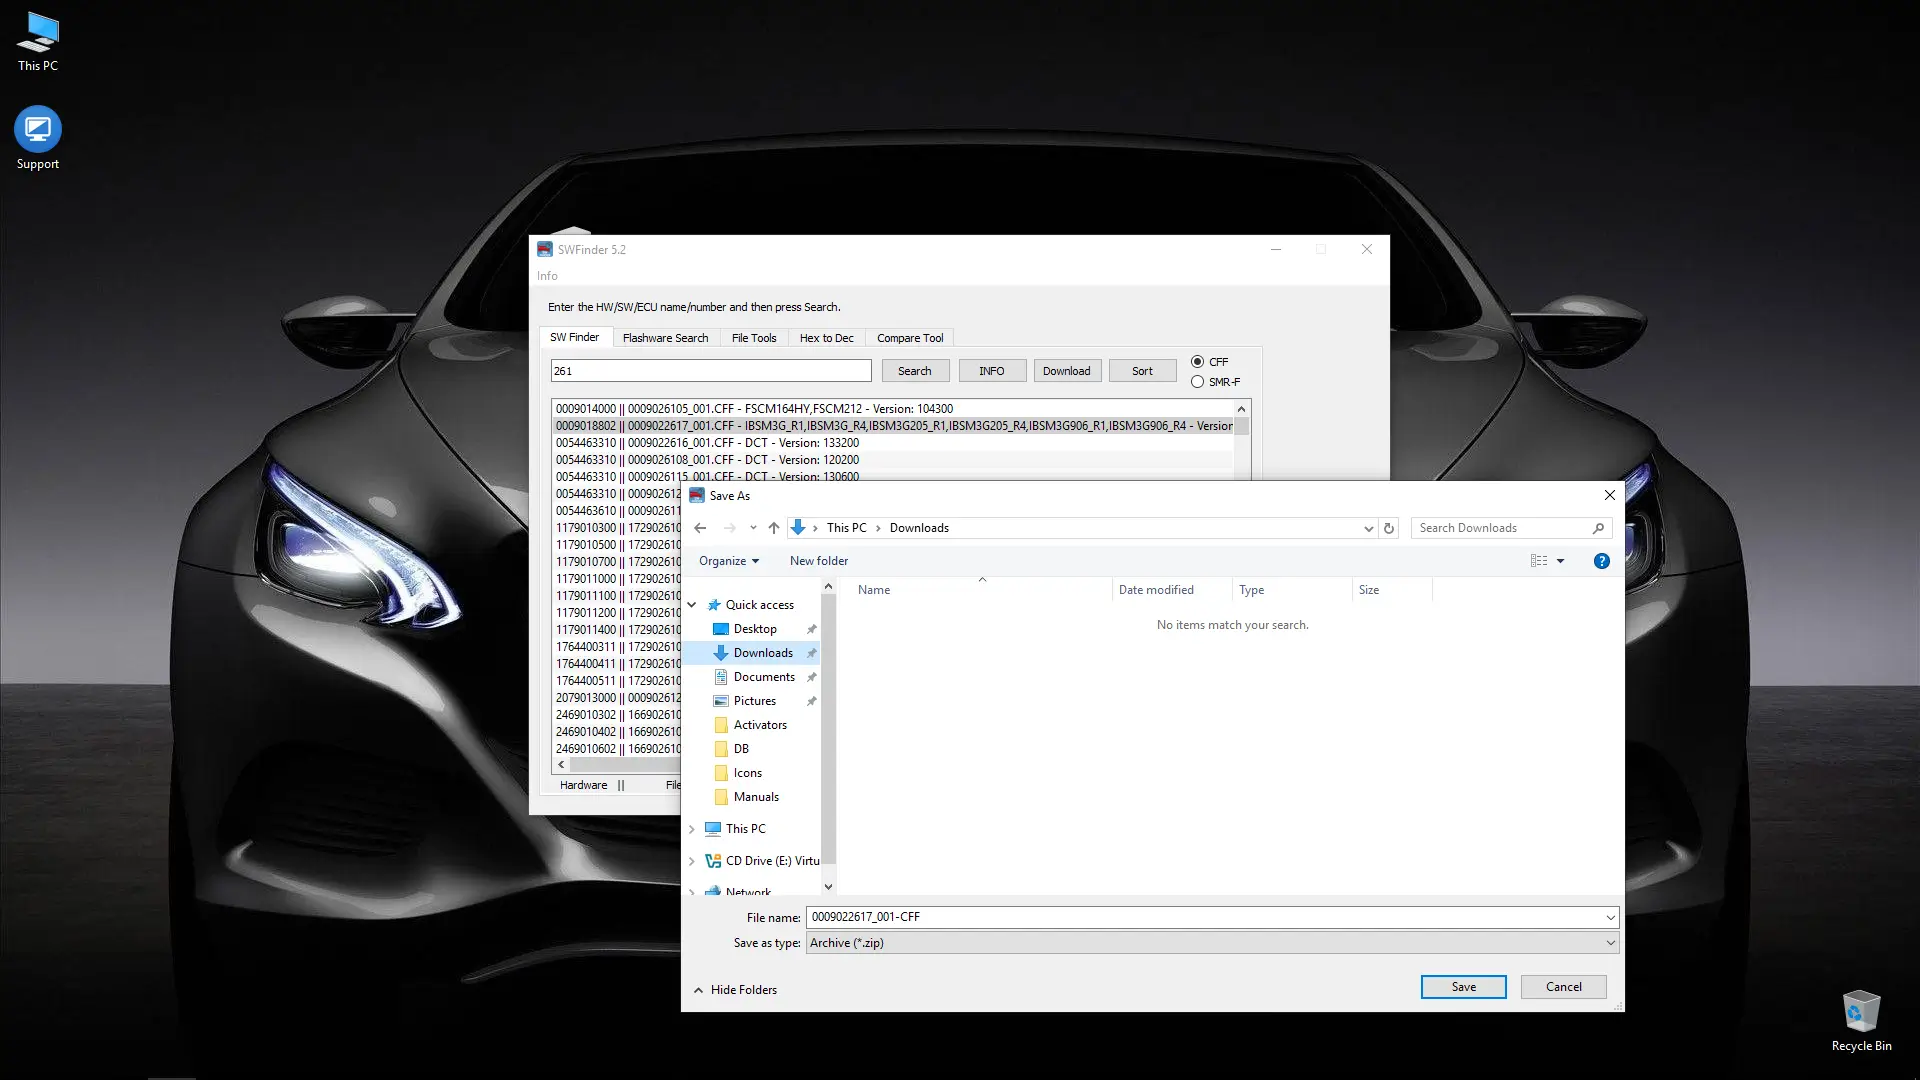
Task: Click the File name input field
Action: [x=1200, y=917]
